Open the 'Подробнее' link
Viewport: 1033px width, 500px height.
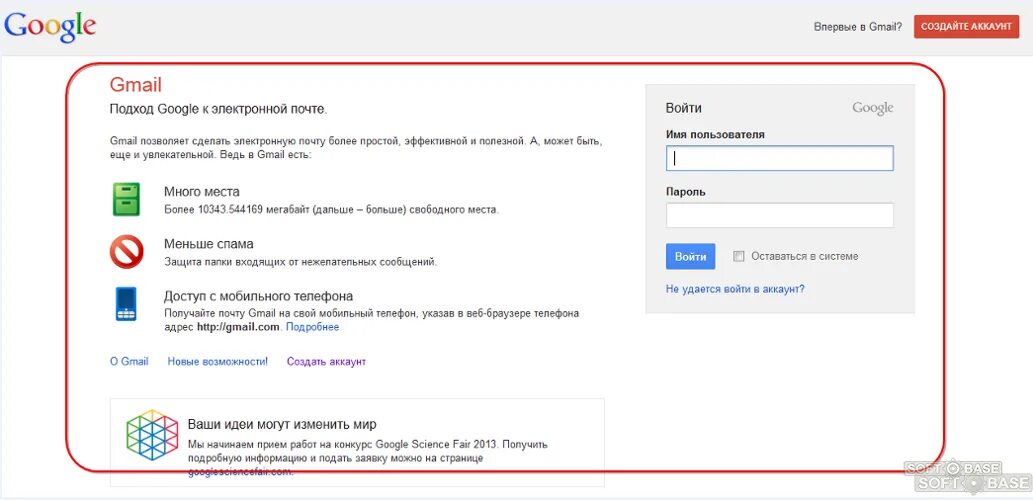click(313, 327)
